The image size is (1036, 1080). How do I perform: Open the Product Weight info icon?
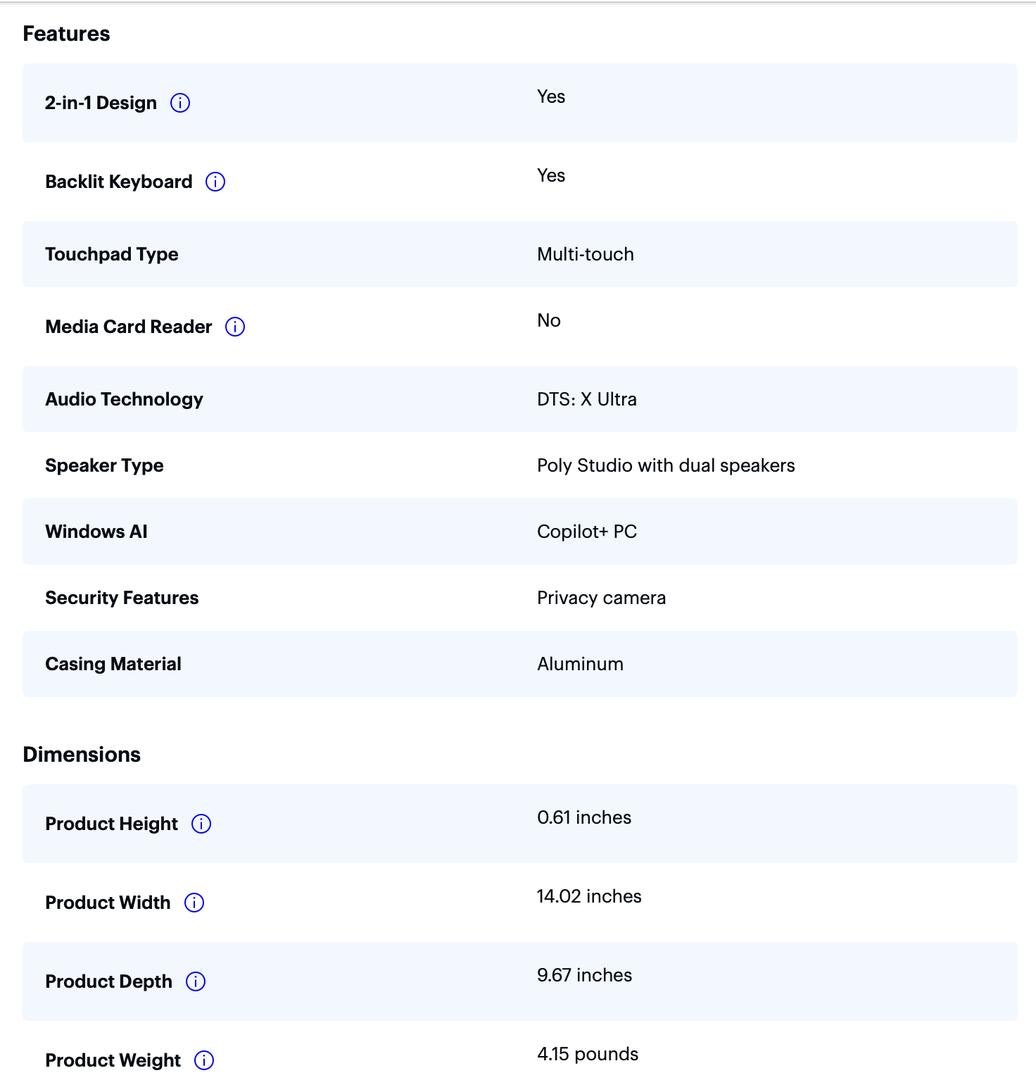(204, 1060)
